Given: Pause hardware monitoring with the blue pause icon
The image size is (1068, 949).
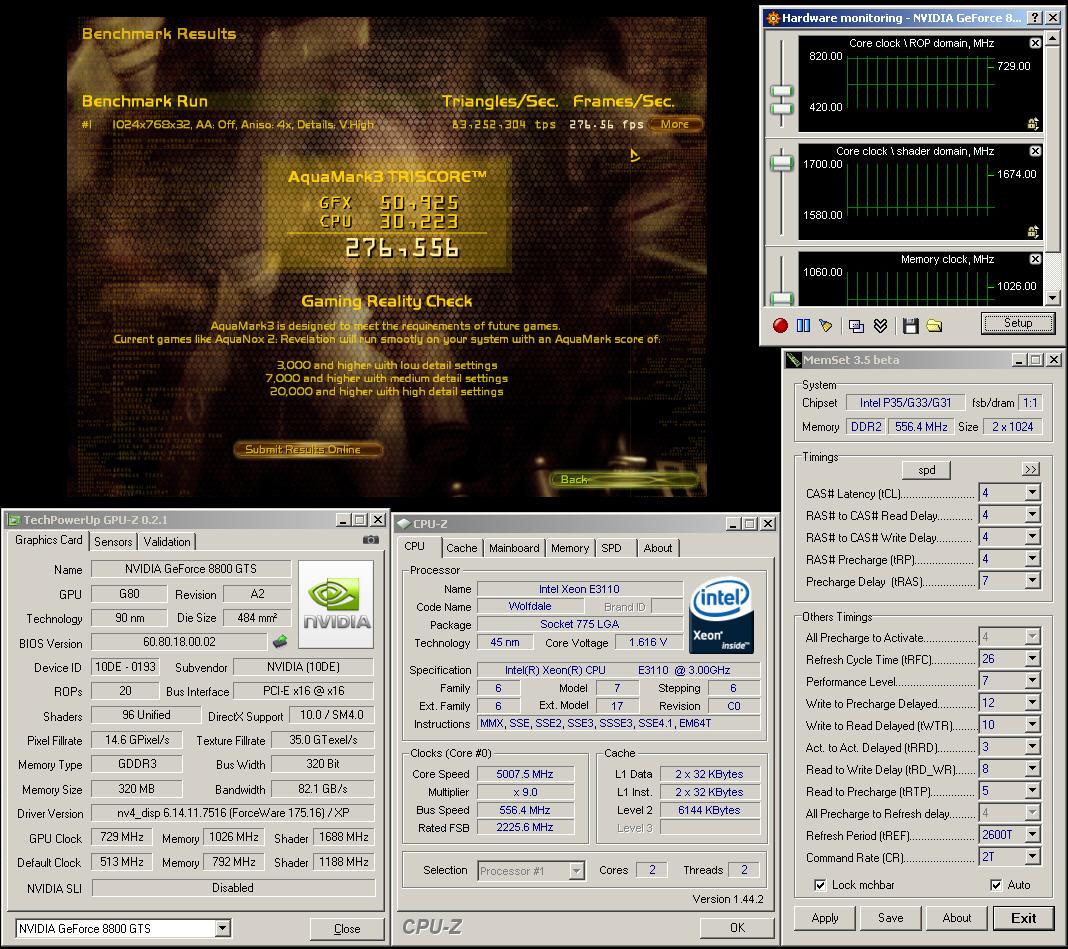Looking at the screenshot, I should tap(803, 326).
